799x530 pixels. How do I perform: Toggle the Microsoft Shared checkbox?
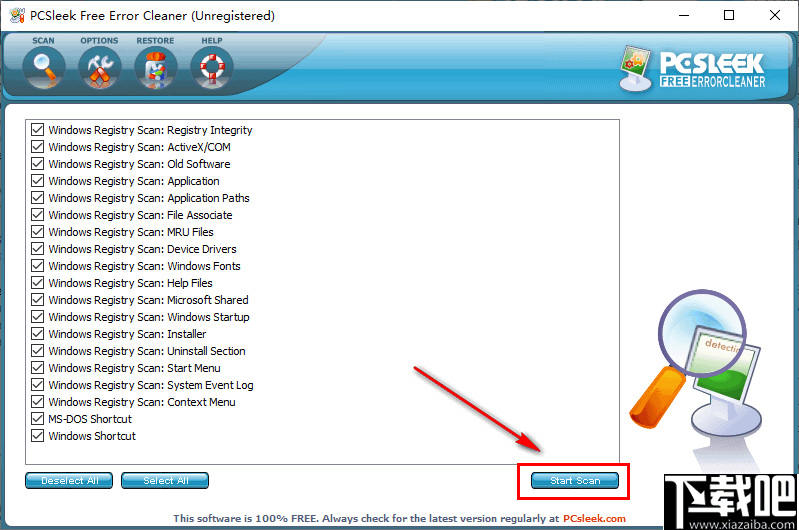click(x=37, y=300)
